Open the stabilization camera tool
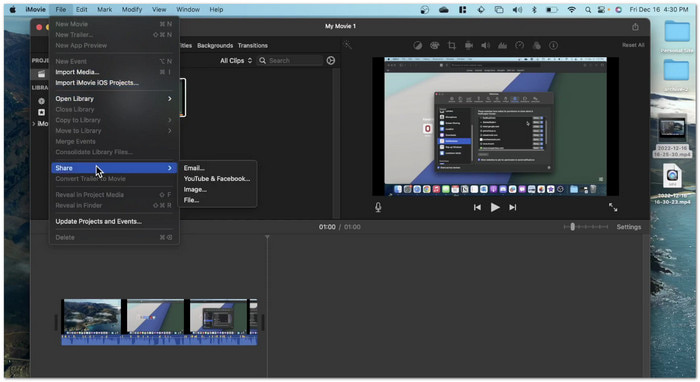Image resolution: width=700 pixels, height=382 pixels. pos(469,46)
